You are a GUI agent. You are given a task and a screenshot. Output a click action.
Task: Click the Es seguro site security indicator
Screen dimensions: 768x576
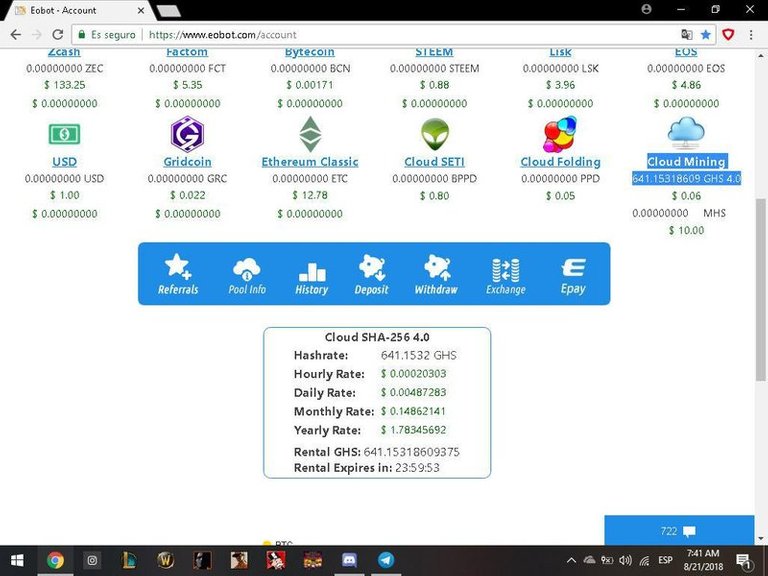pyautogui.click(x=106, y=35)
